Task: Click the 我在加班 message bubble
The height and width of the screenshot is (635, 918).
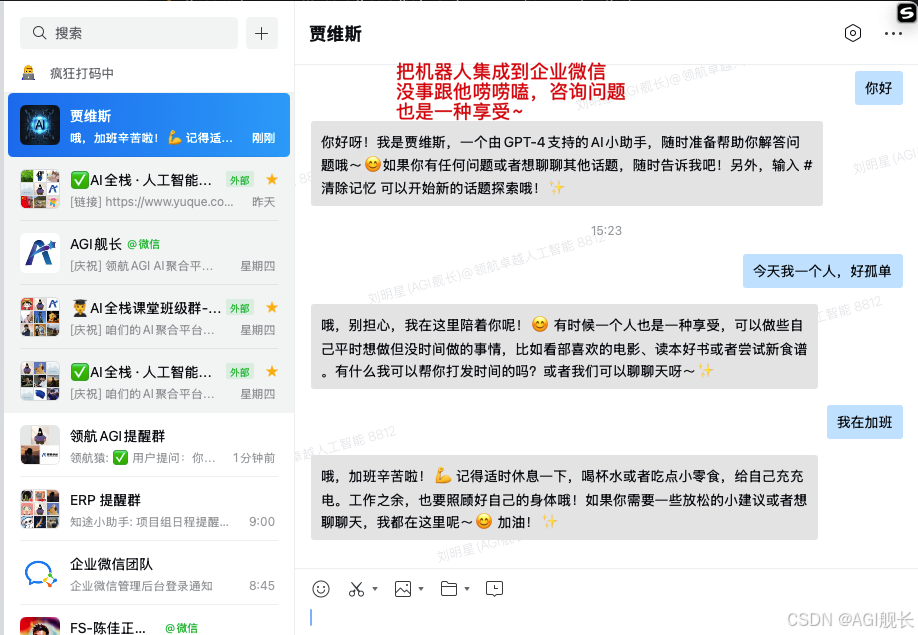Action: pos(864,422)
